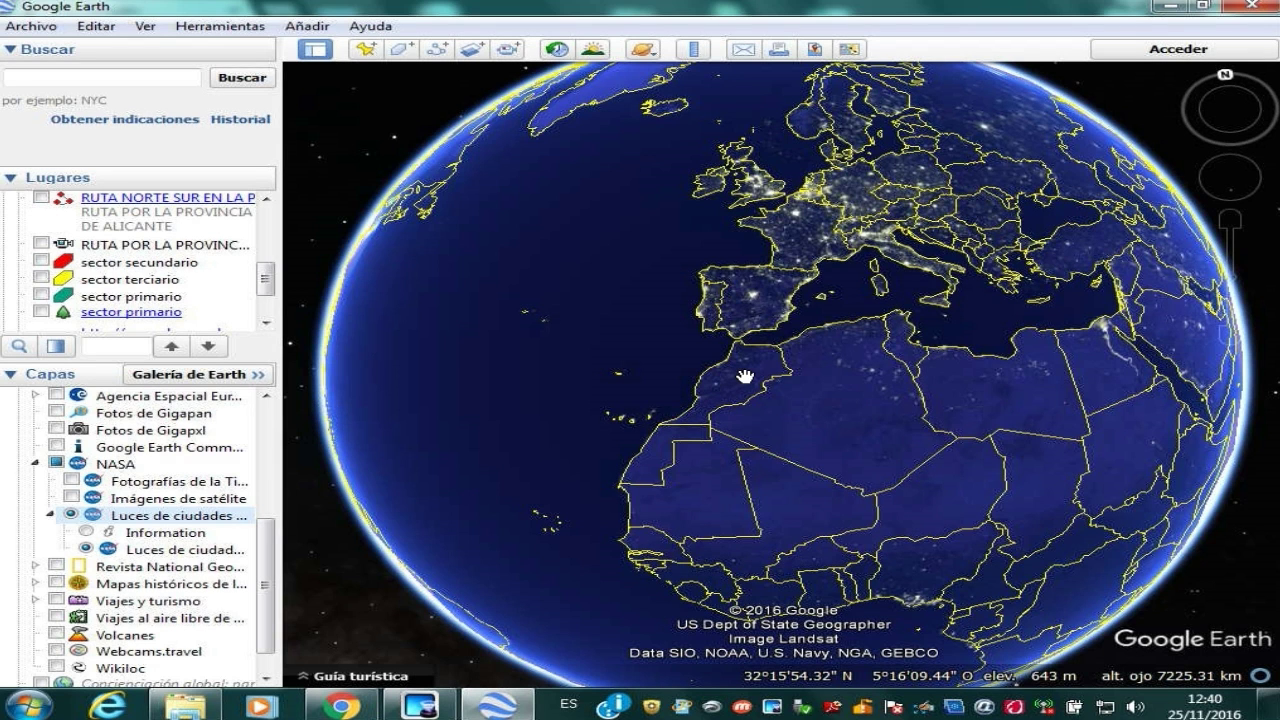Record a tour with camera icon
Viewport: 1280px width, 720px height.
[x=509, y=49]
